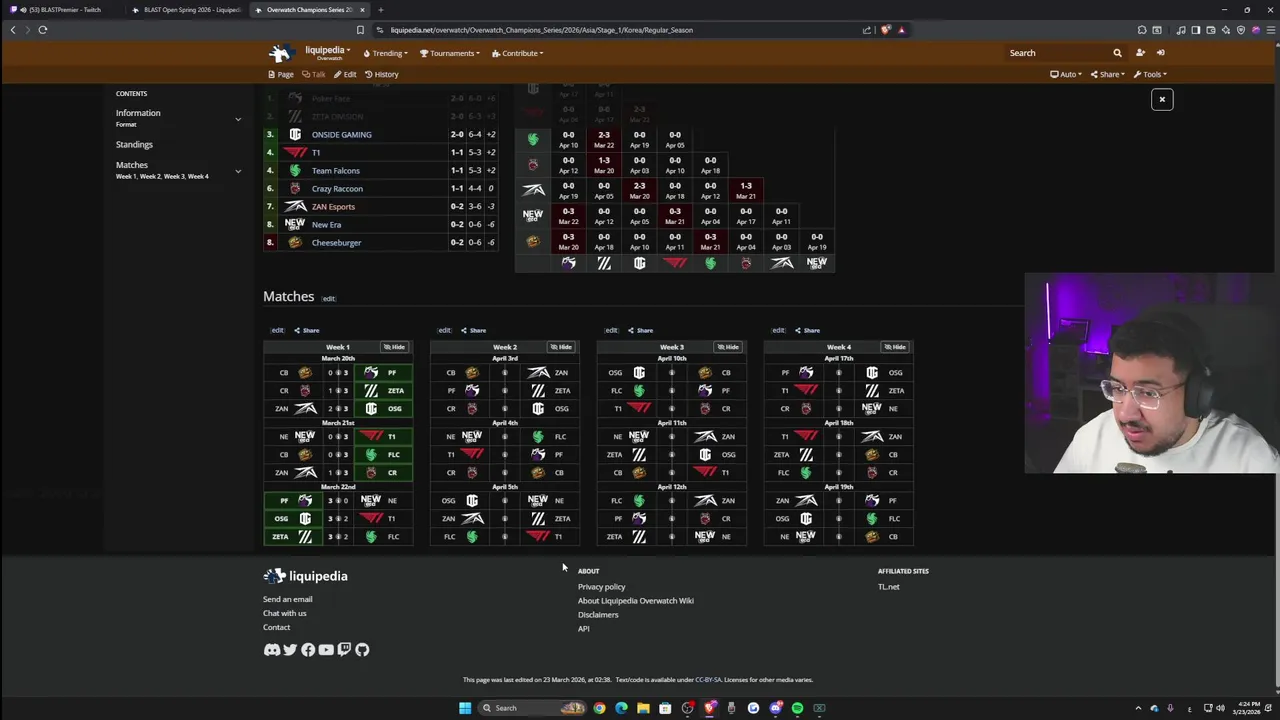This screenshot has width=1280, height=720.
Task: Close the overlay with the X button
Action: 1162,99
